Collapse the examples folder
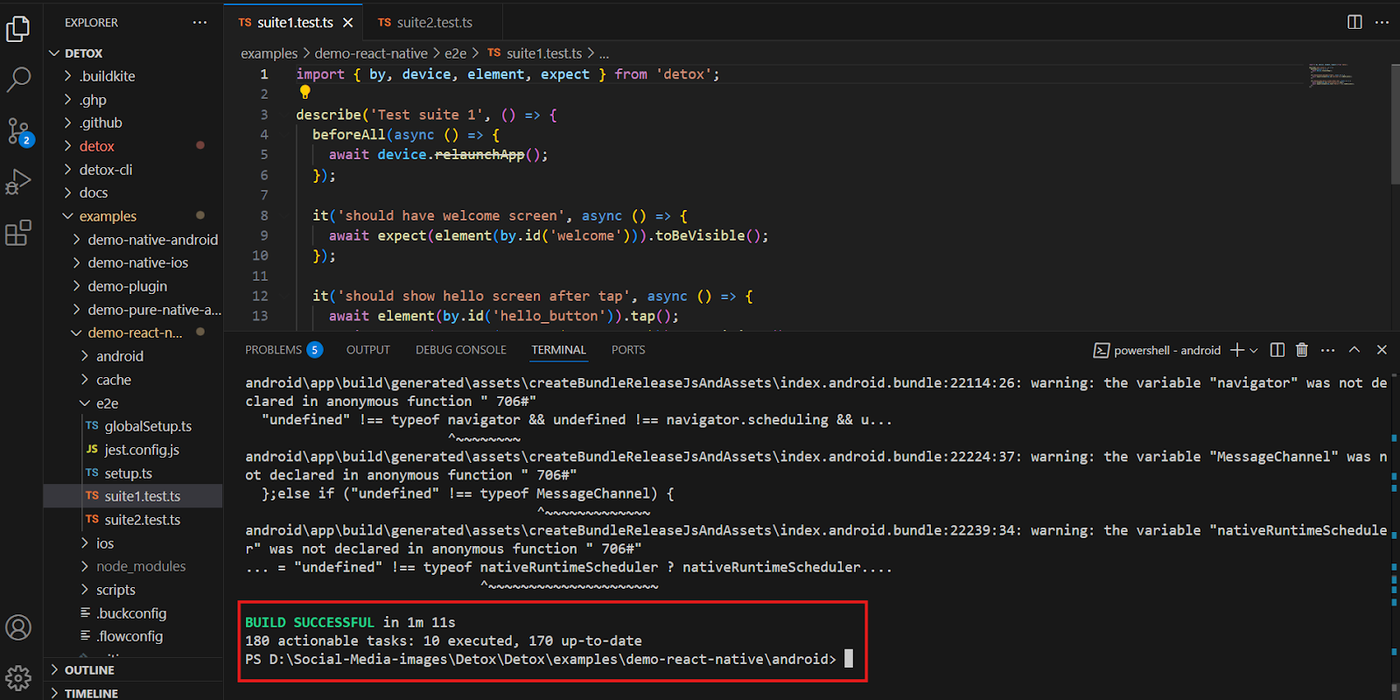The height and width of the screenshot is (700, 1400). pyautogui.click(x=133, y=216)
